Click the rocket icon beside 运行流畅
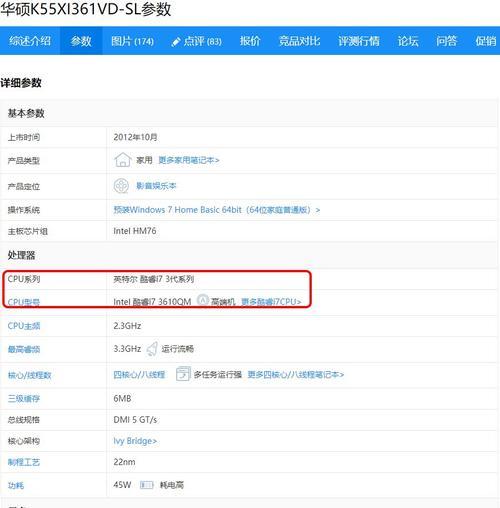500x508 pixels. coord(152,349)
